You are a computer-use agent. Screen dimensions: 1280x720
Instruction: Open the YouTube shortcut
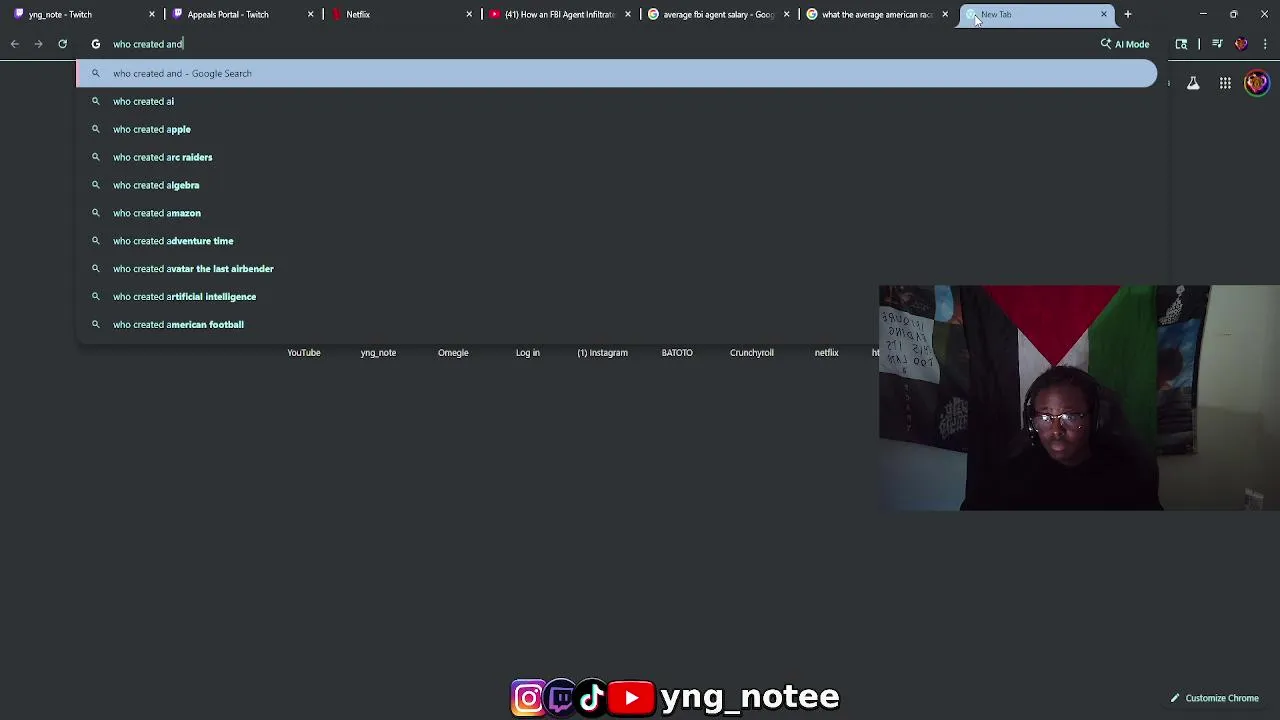click(x=304, y=353)
